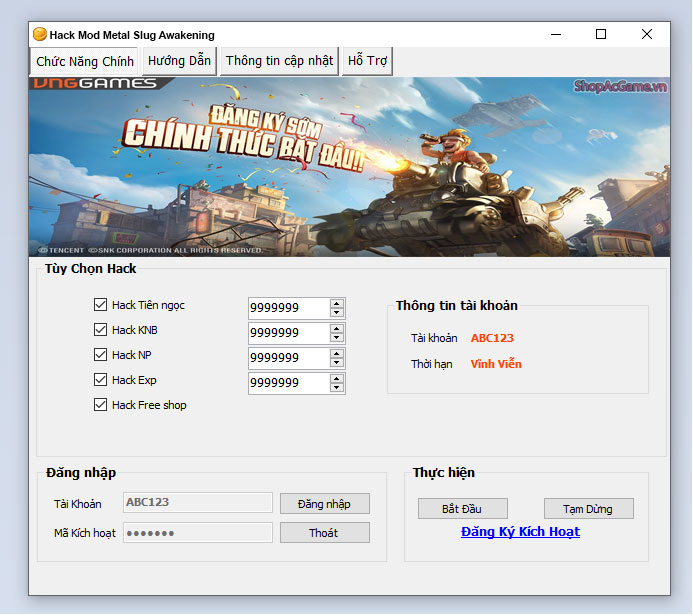Disable the Hack NP option
The height and width of the screenshot is (616, 693).
tap(100, 355)
